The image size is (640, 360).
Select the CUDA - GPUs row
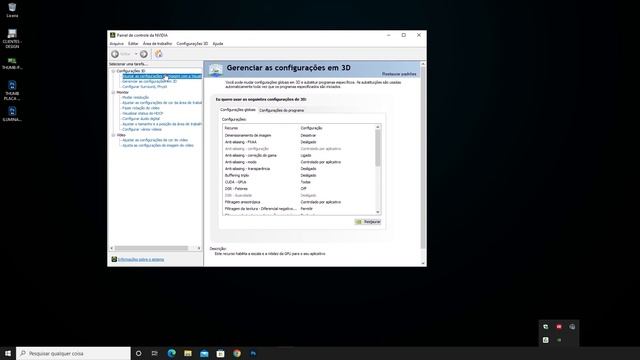click(299, 182)
